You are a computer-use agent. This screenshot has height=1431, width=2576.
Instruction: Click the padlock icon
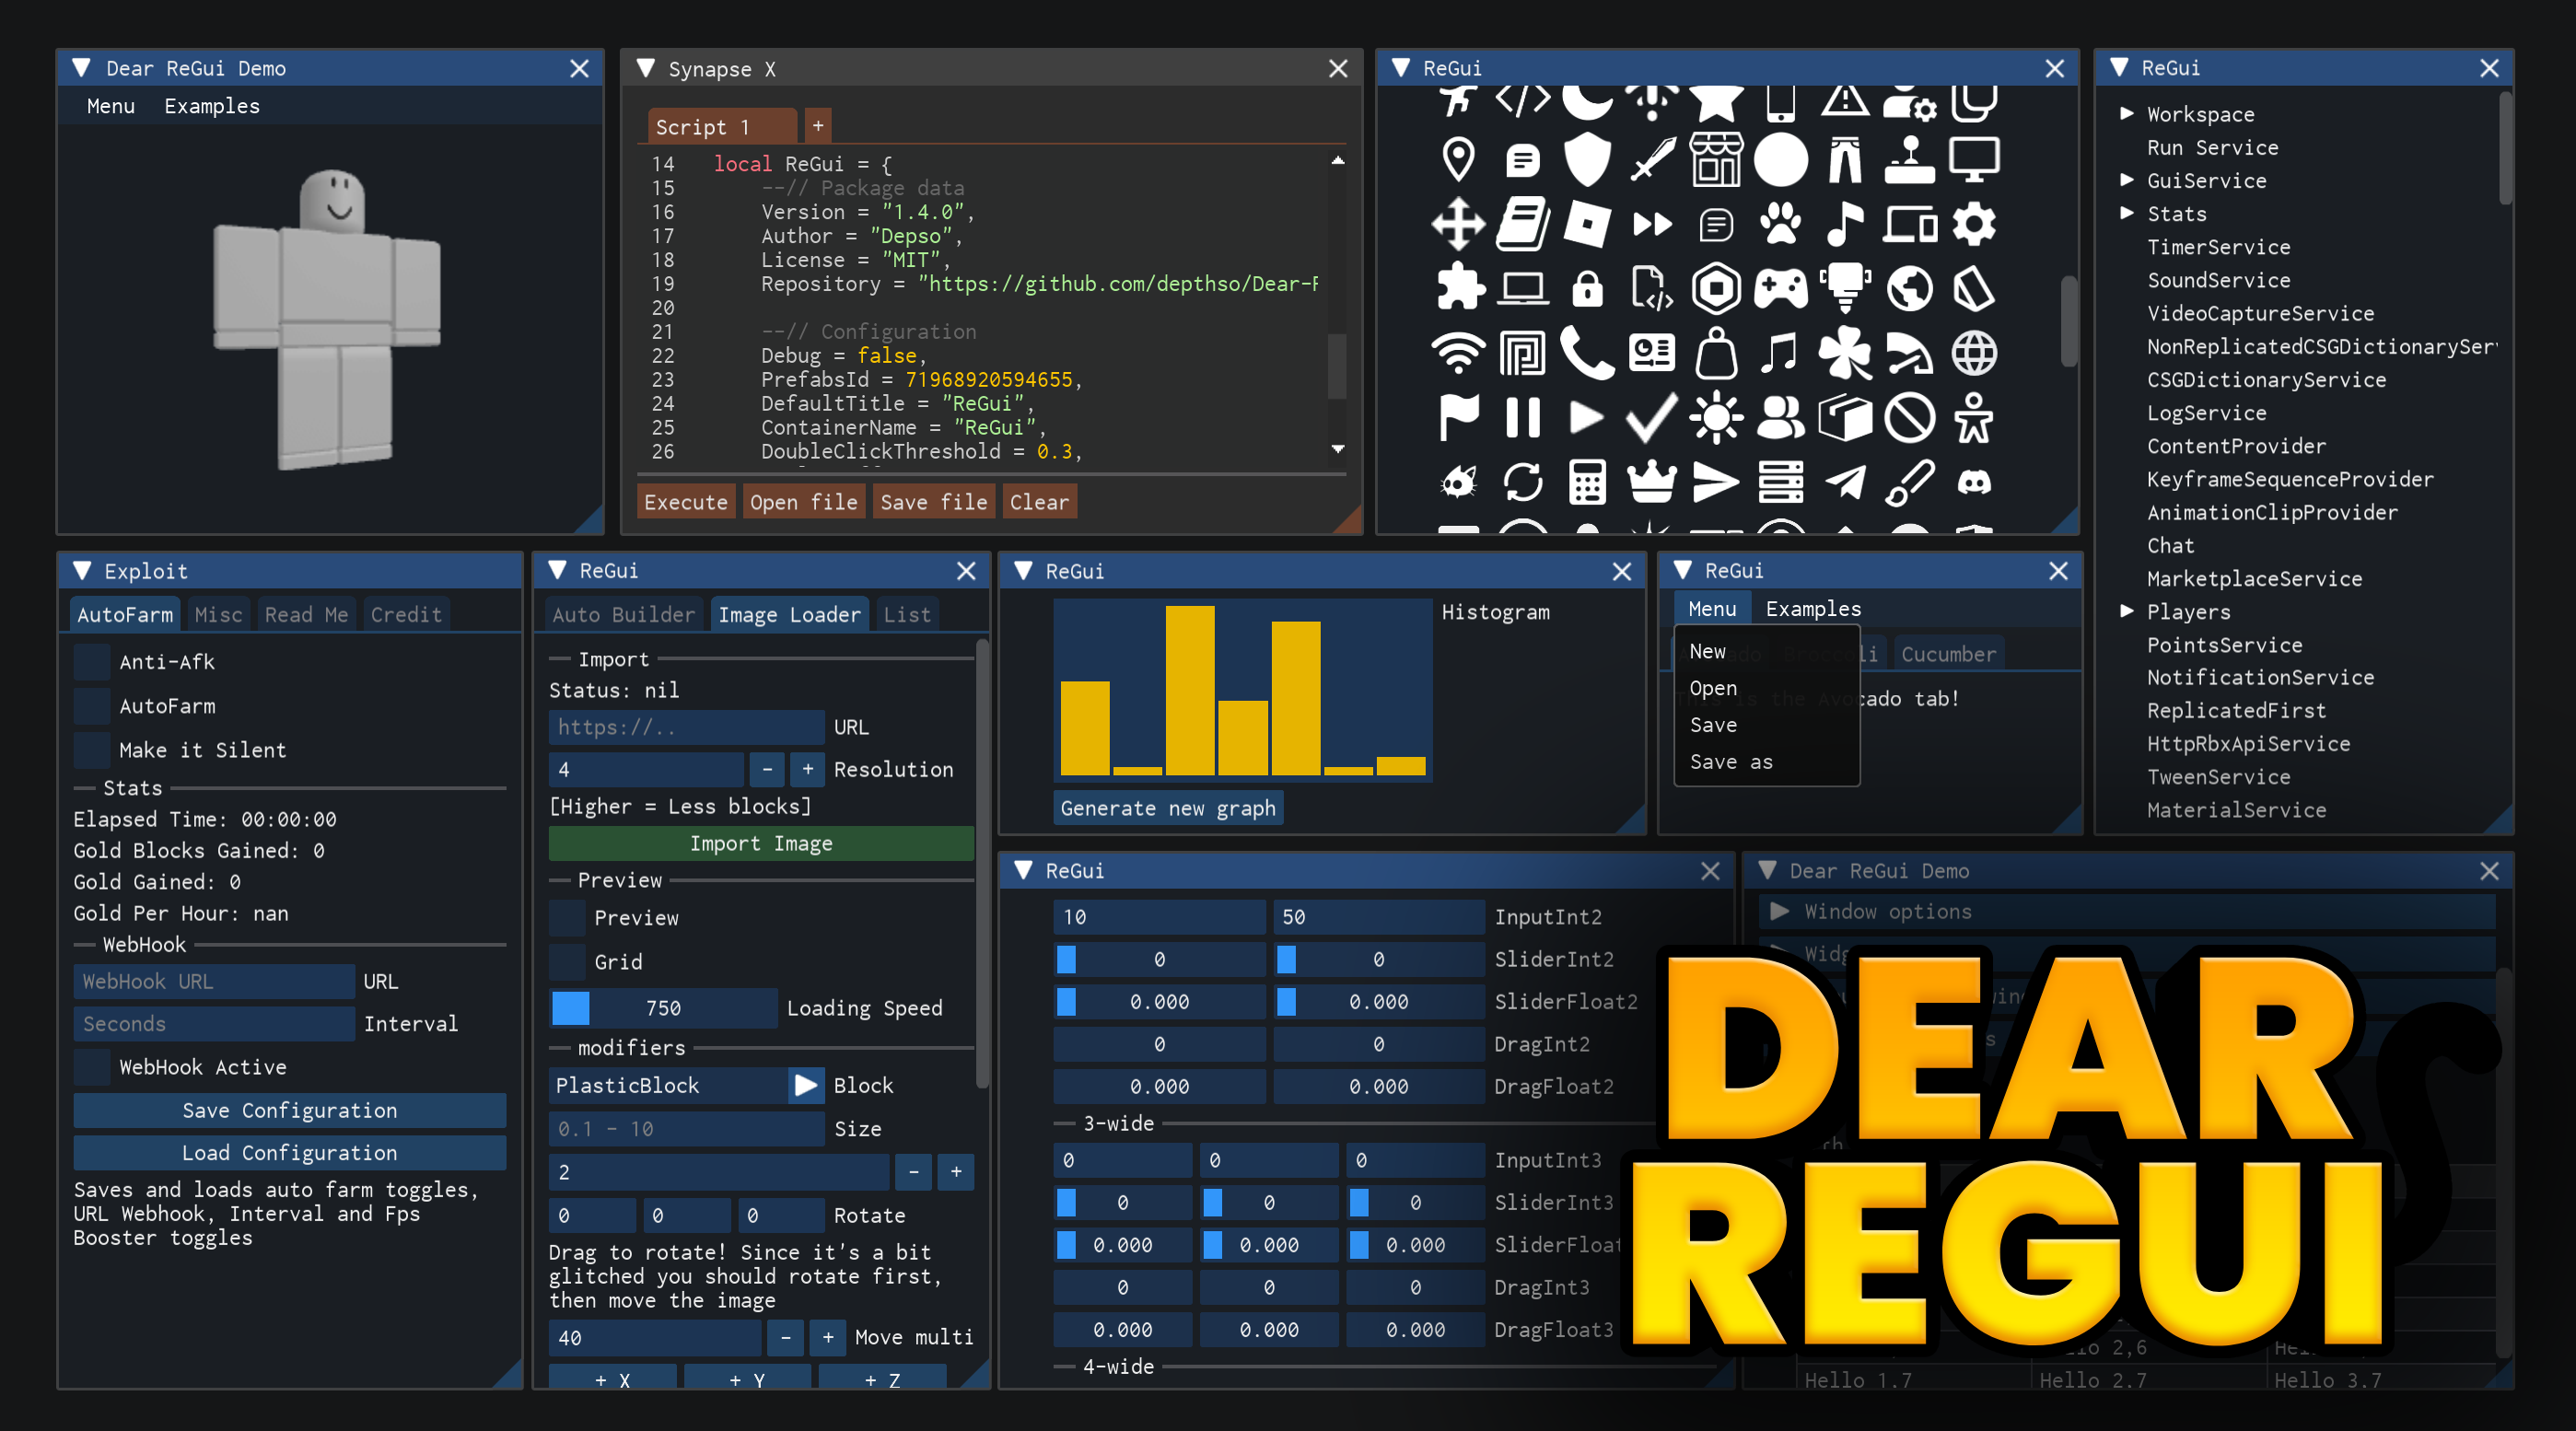coord(1587,289)
